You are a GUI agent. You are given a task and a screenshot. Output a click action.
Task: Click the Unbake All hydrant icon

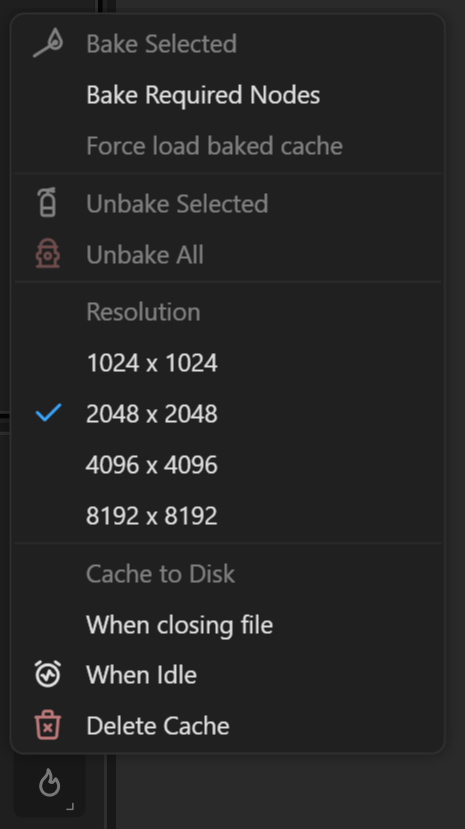pyautogui.click(x=48, y=254)
